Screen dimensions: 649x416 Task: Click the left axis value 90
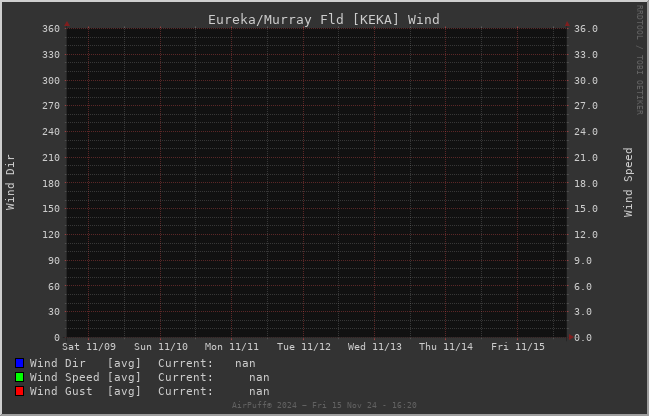[x=54, y=261]
